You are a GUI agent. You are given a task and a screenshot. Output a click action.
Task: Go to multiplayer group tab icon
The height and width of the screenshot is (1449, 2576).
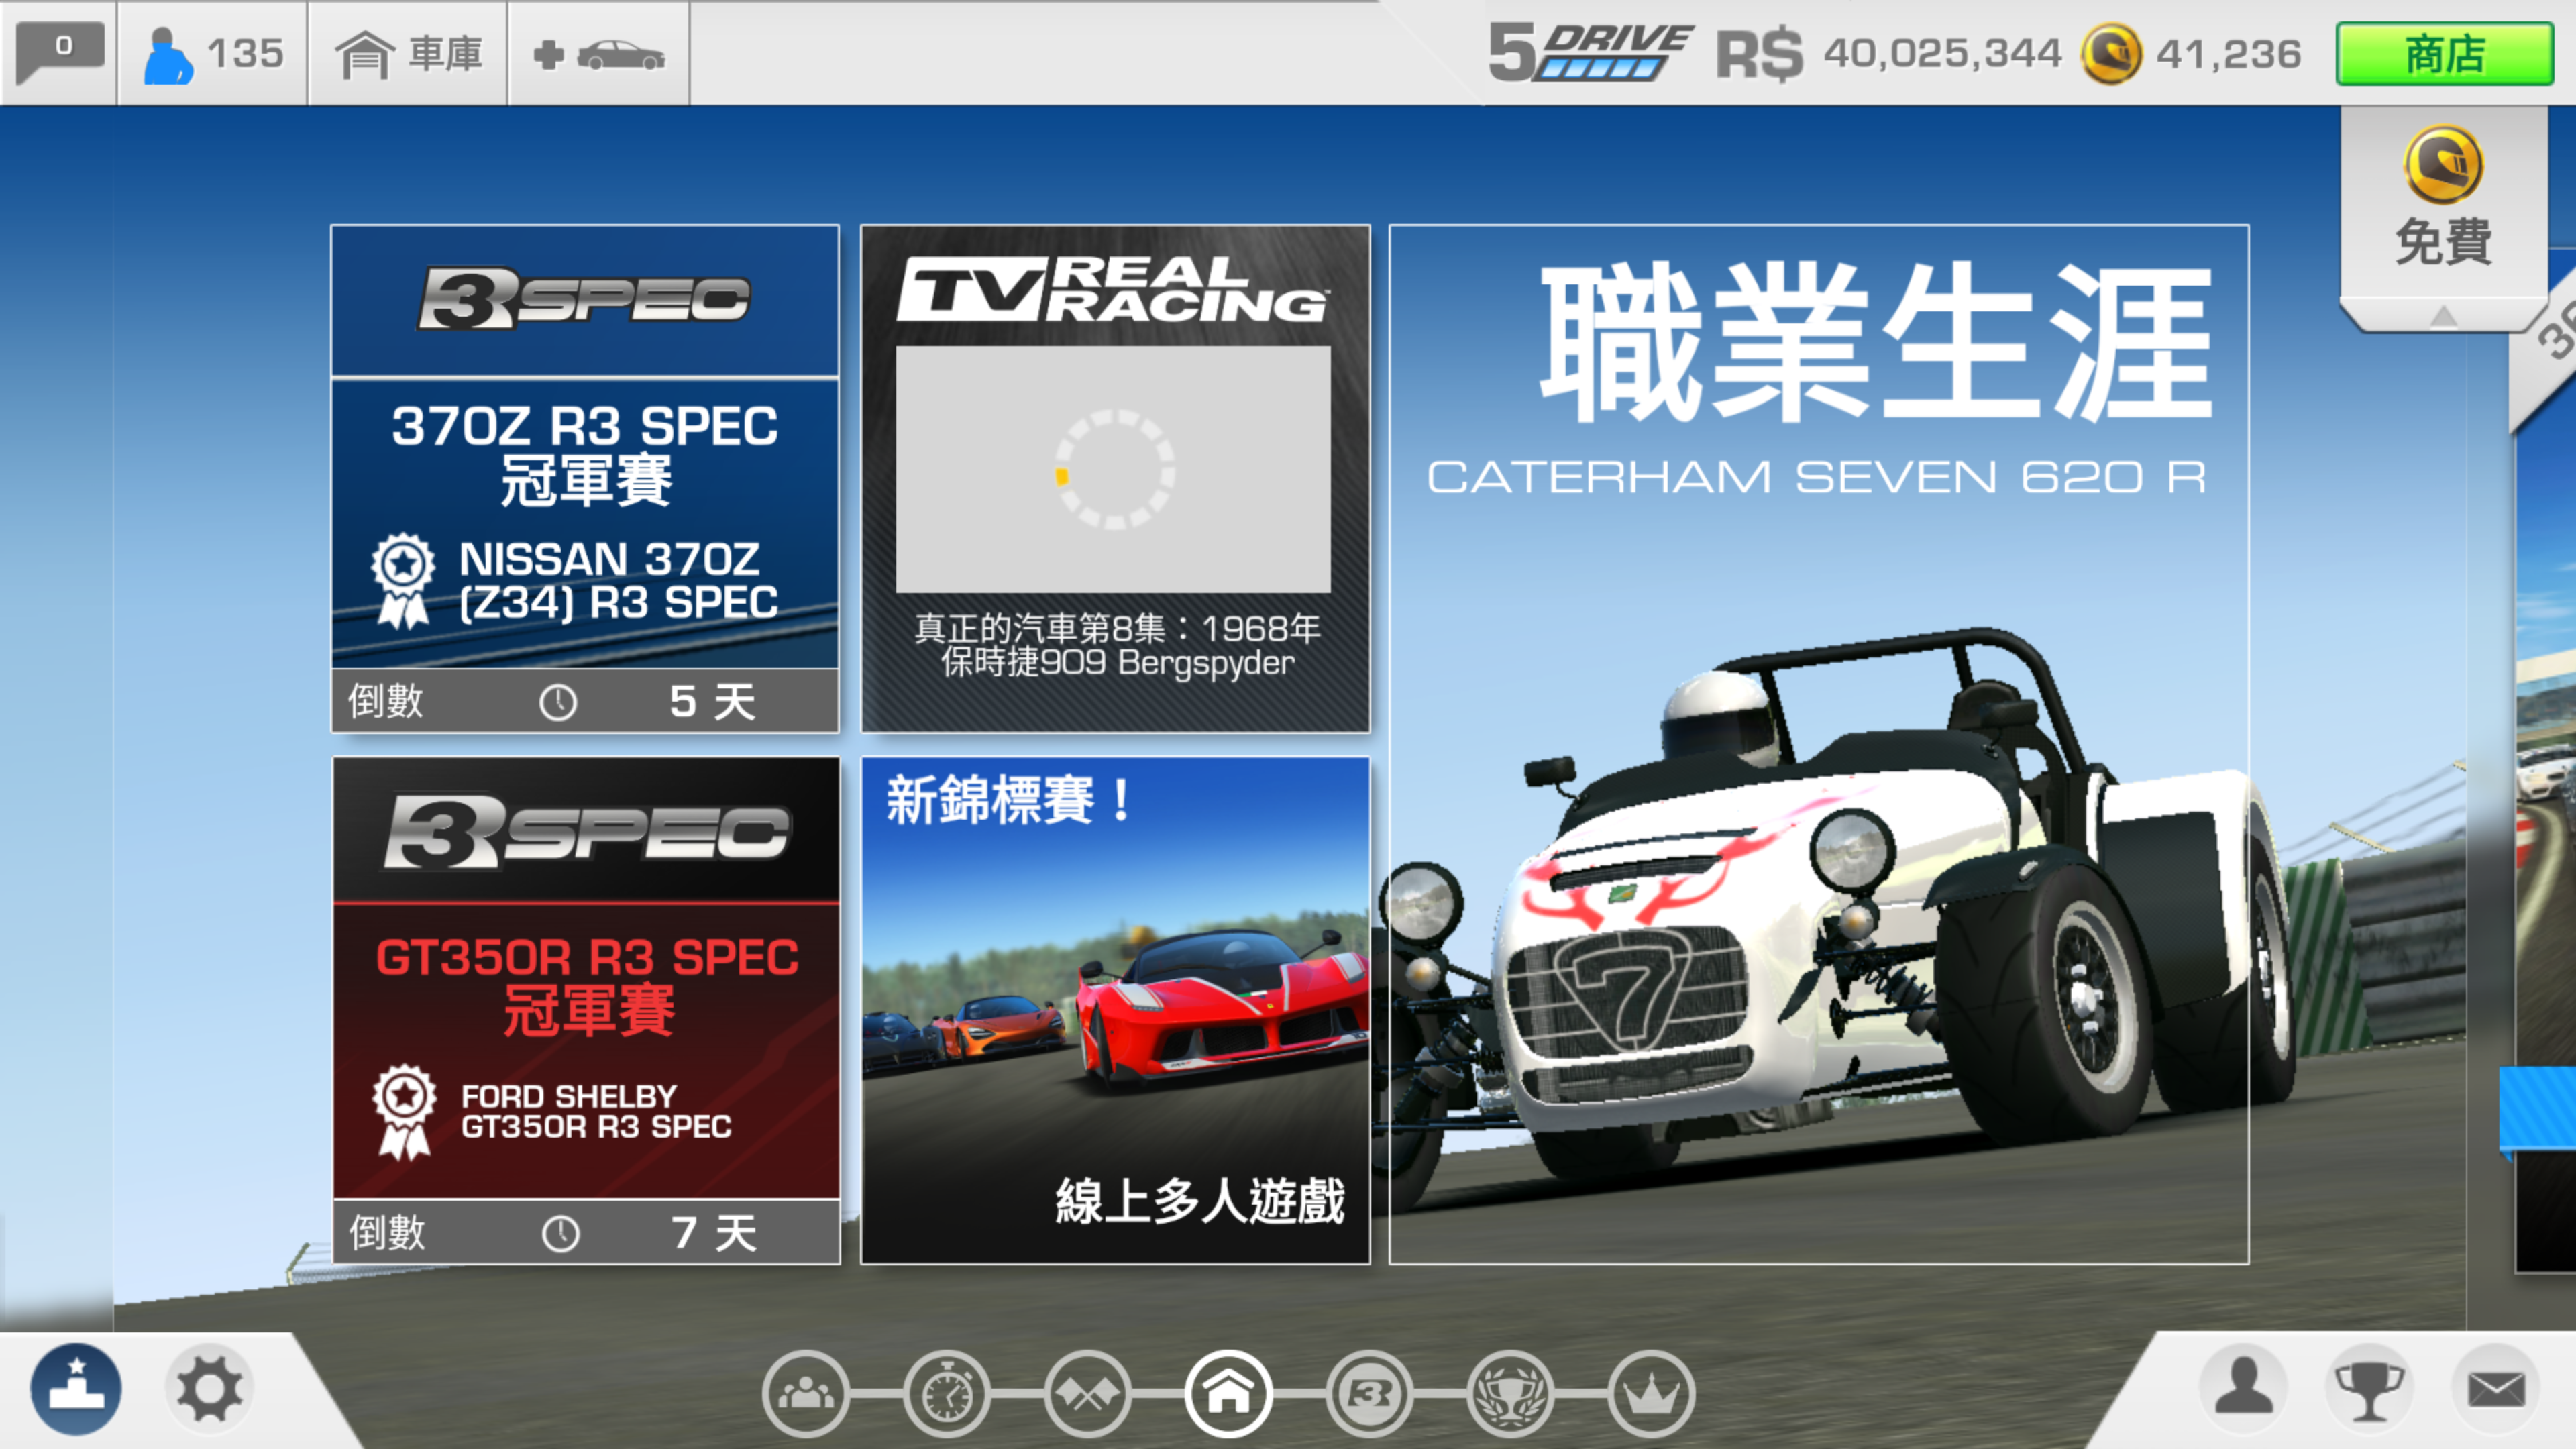pos(806,1393)
